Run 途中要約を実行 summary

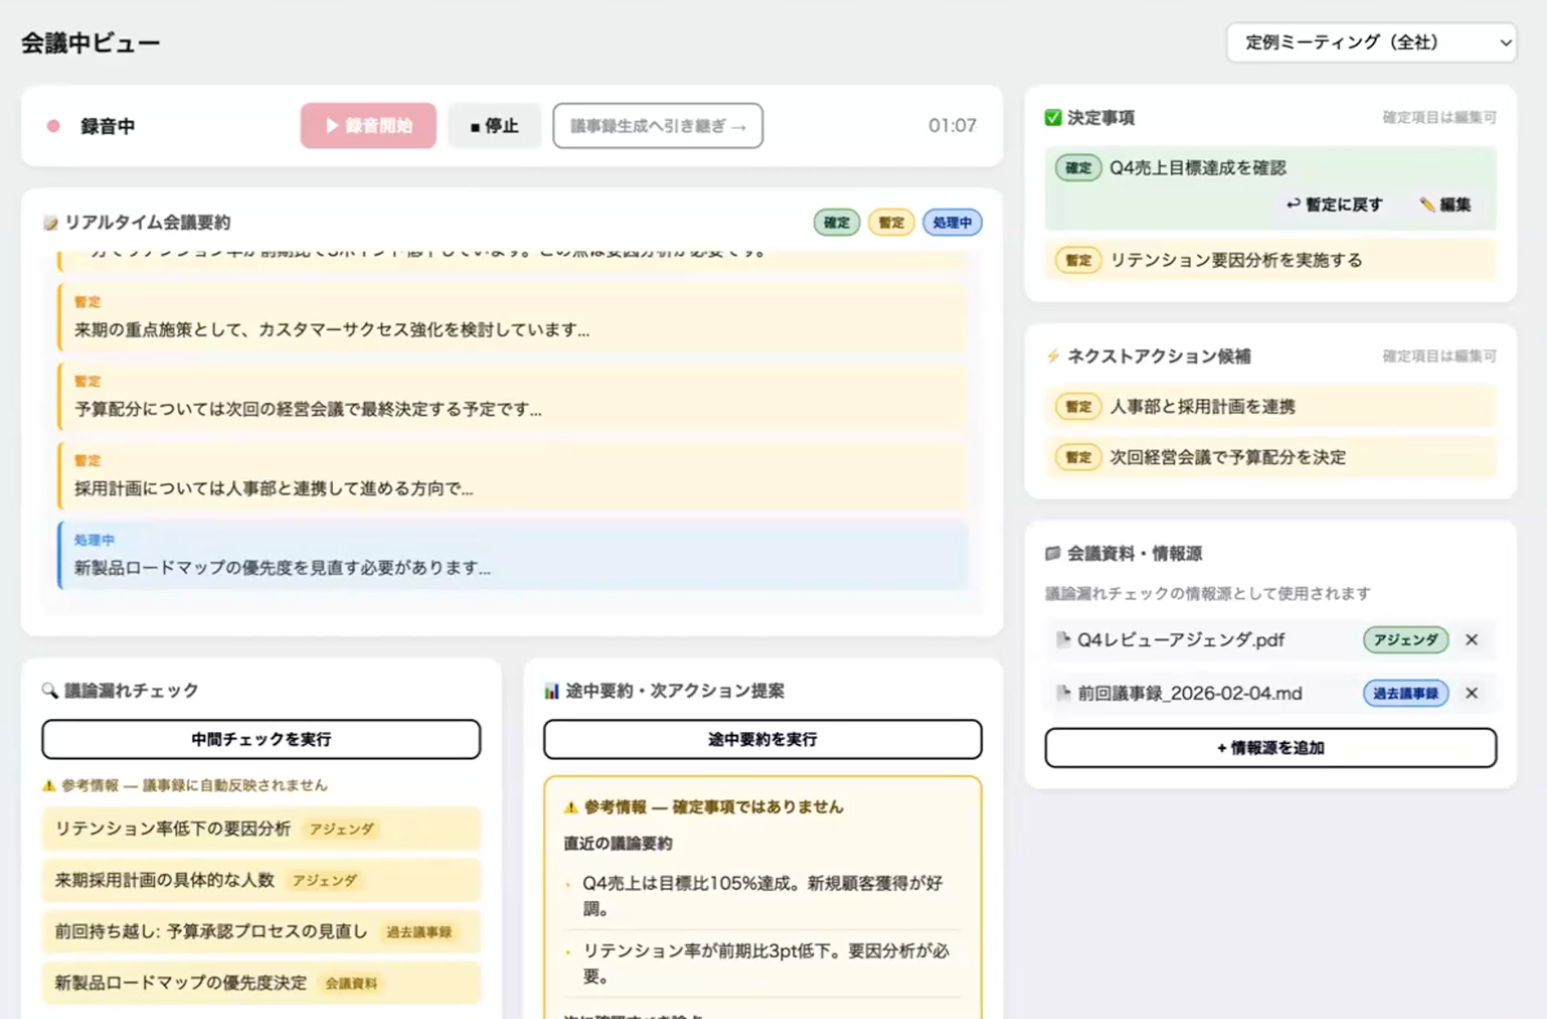[762, 740]
